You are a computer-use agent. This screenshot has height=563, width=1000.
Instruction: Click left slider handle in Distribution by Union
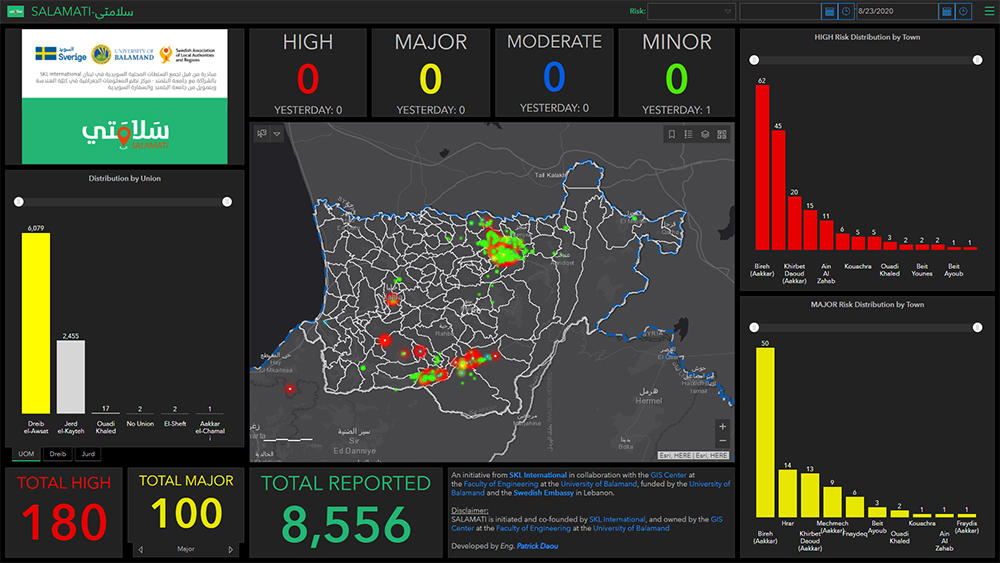(18, 202)
